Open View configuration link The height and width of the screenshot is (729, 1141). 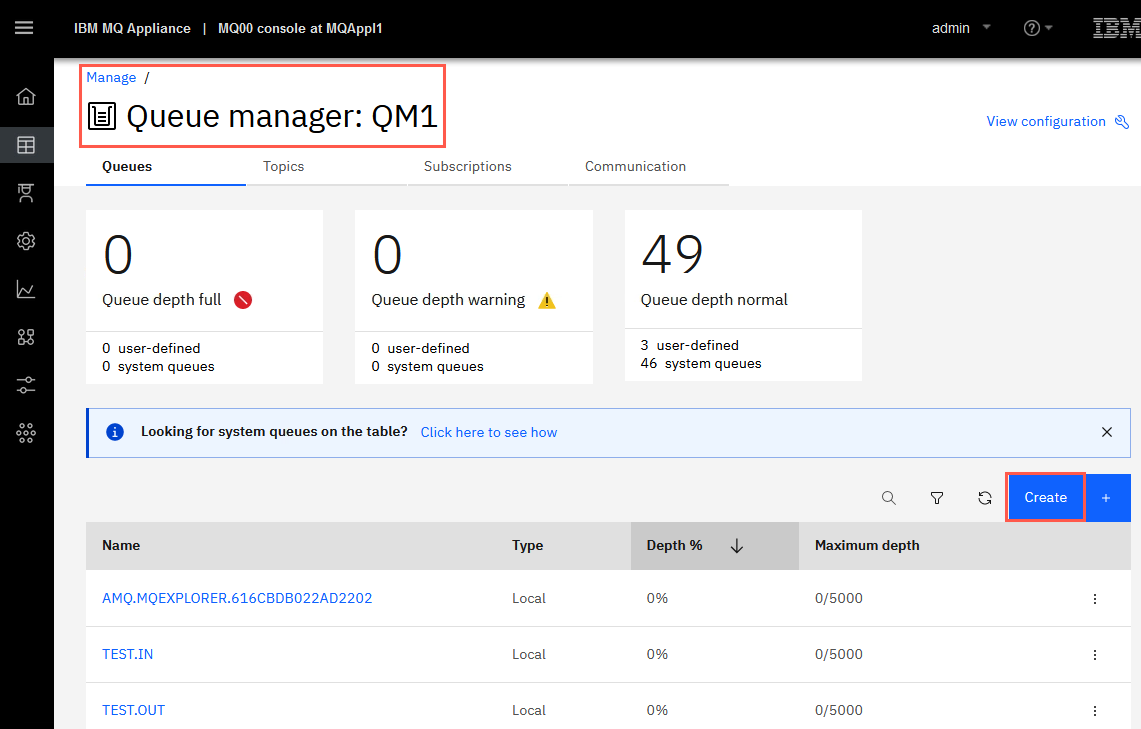pos(1046,122)
